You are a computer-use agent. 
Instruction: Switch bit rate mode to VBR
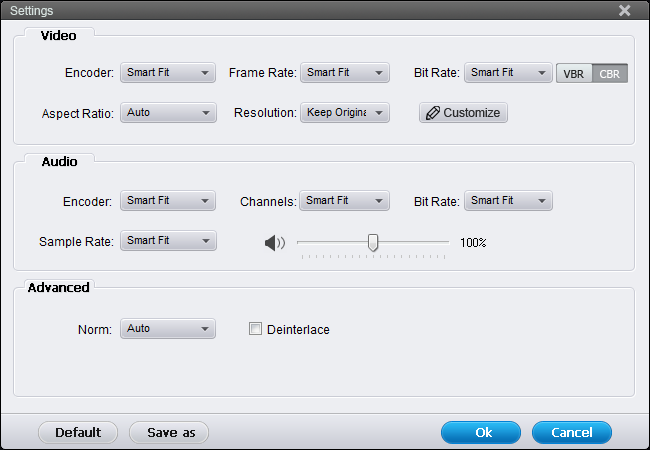(574, 74)
